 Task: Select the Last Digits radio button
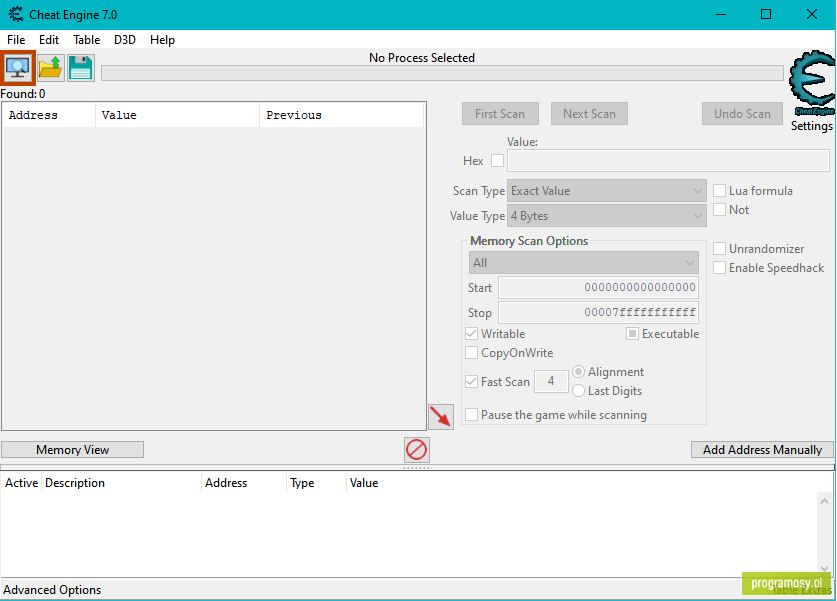pyautogui.click(x=579, y=391)
